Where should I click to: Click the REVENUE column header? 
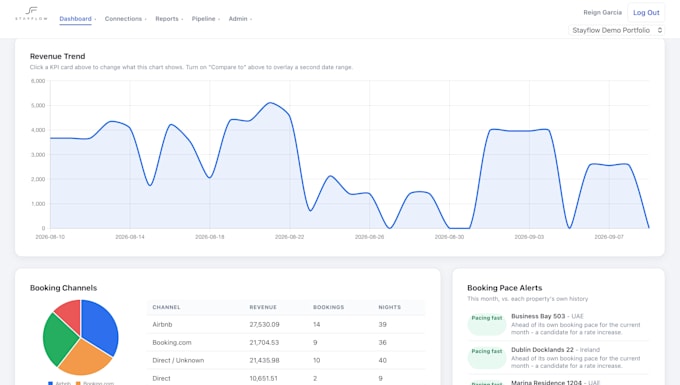point(263,307)
